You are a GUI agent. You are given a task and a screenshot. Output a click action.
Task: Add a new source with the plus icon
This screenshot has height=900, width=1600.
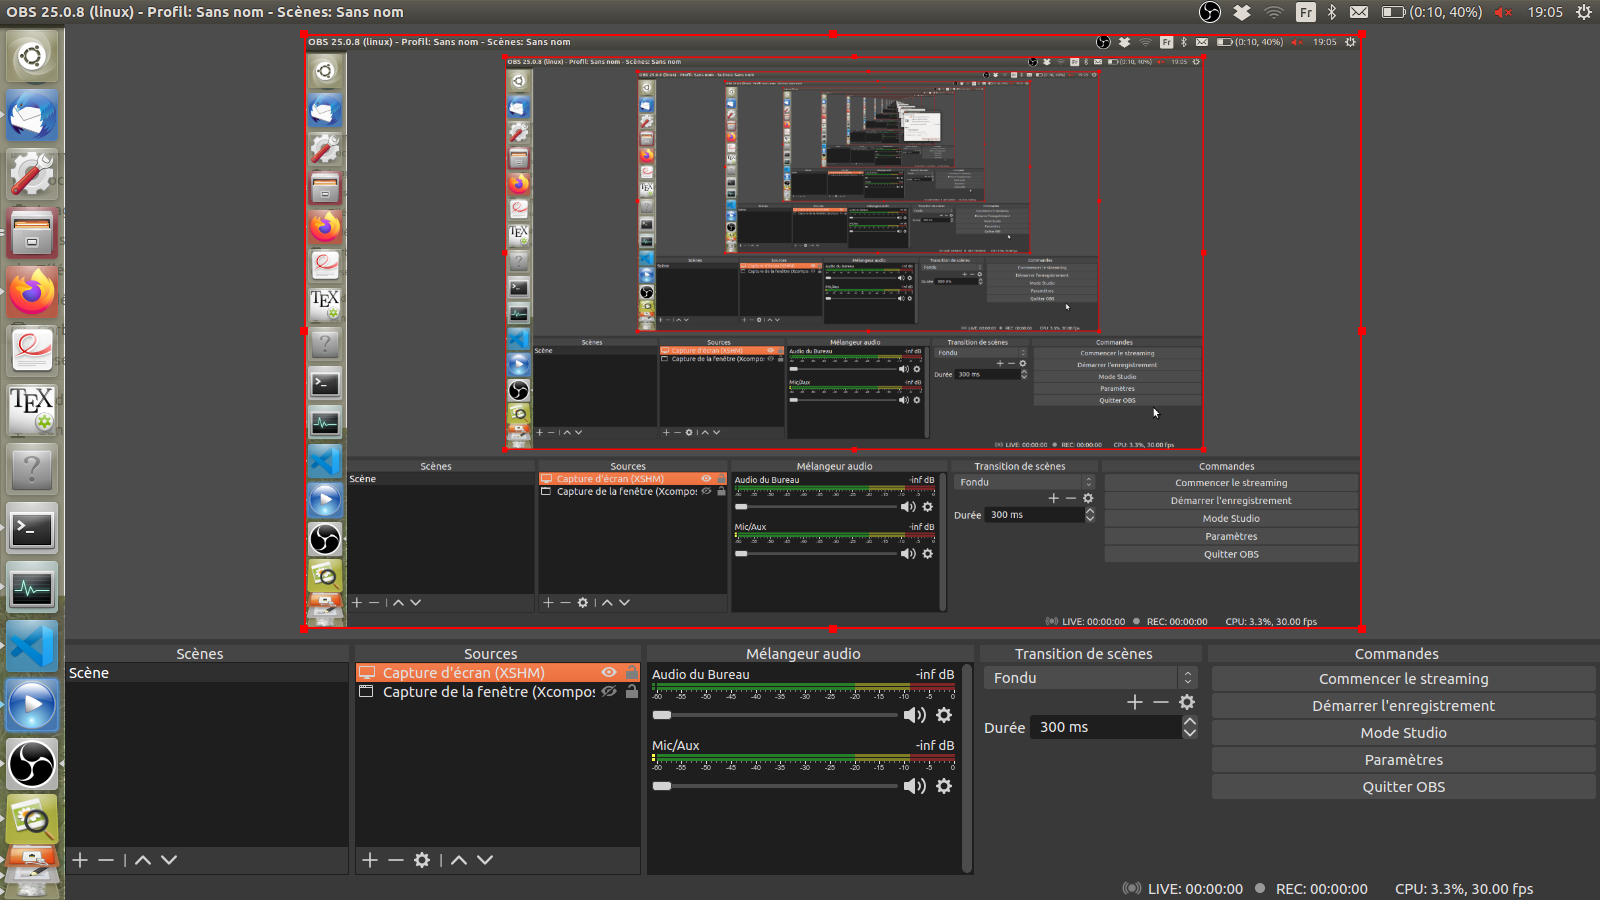click(370, 860)
